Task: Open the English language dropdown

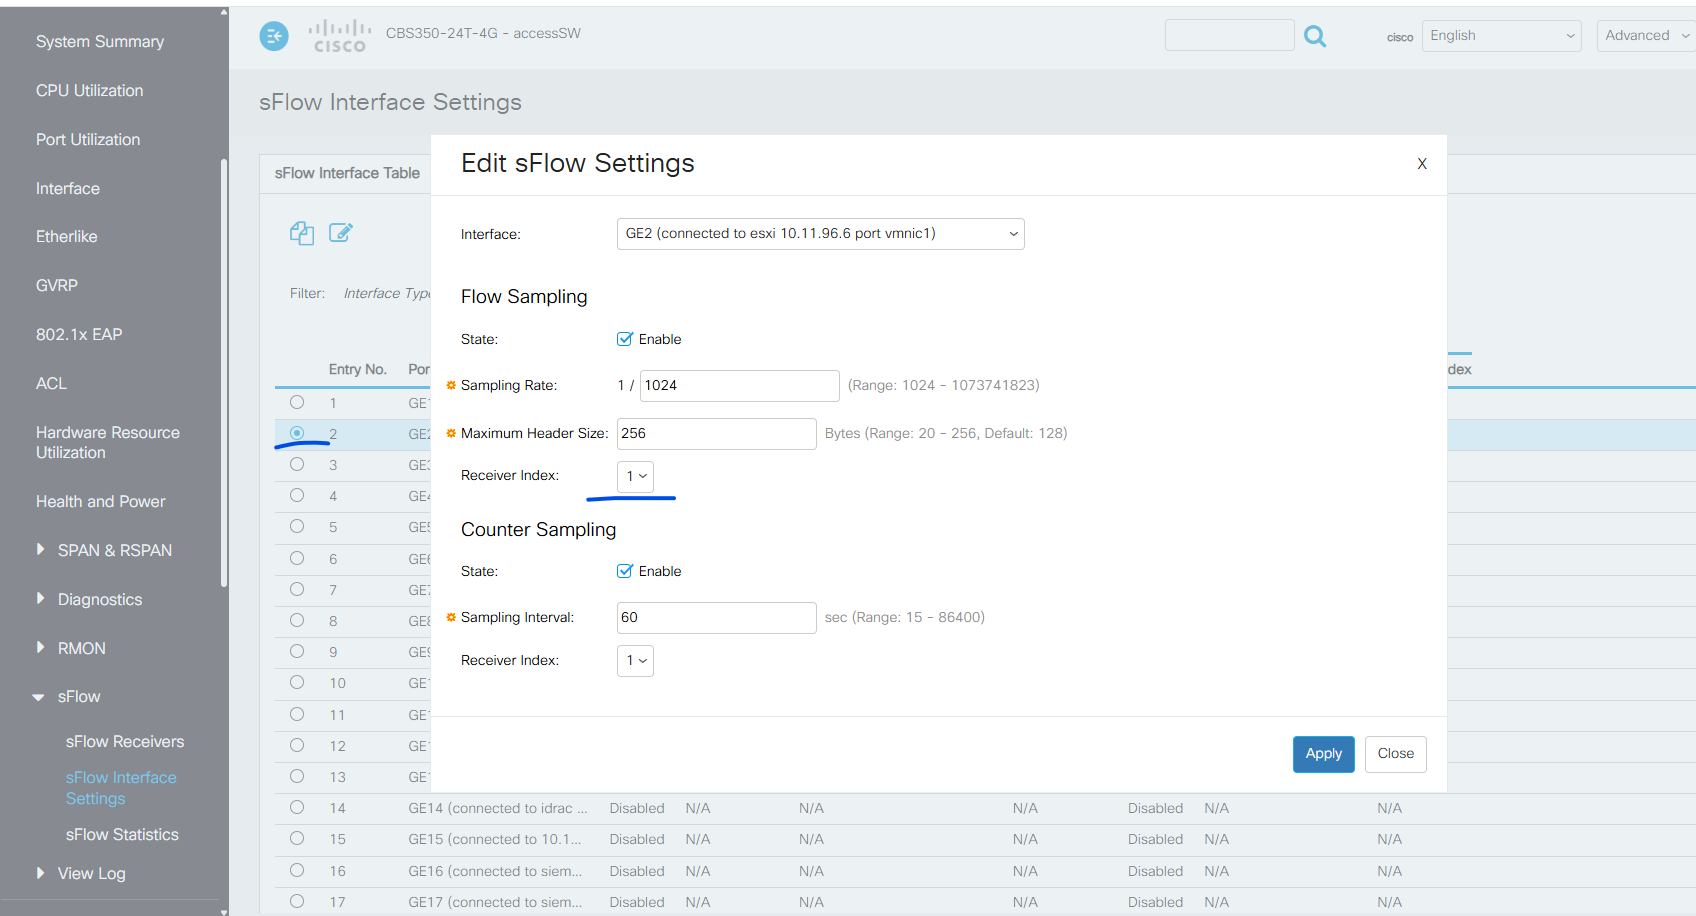Action: pyautogui.click(x=1501, y=35)
